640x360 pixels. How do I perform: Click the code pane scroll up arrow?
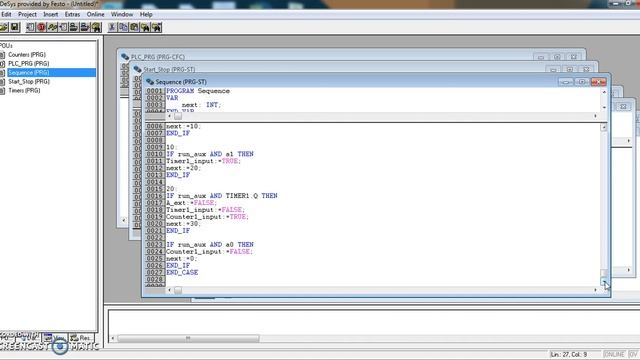[x=604, y=128]
